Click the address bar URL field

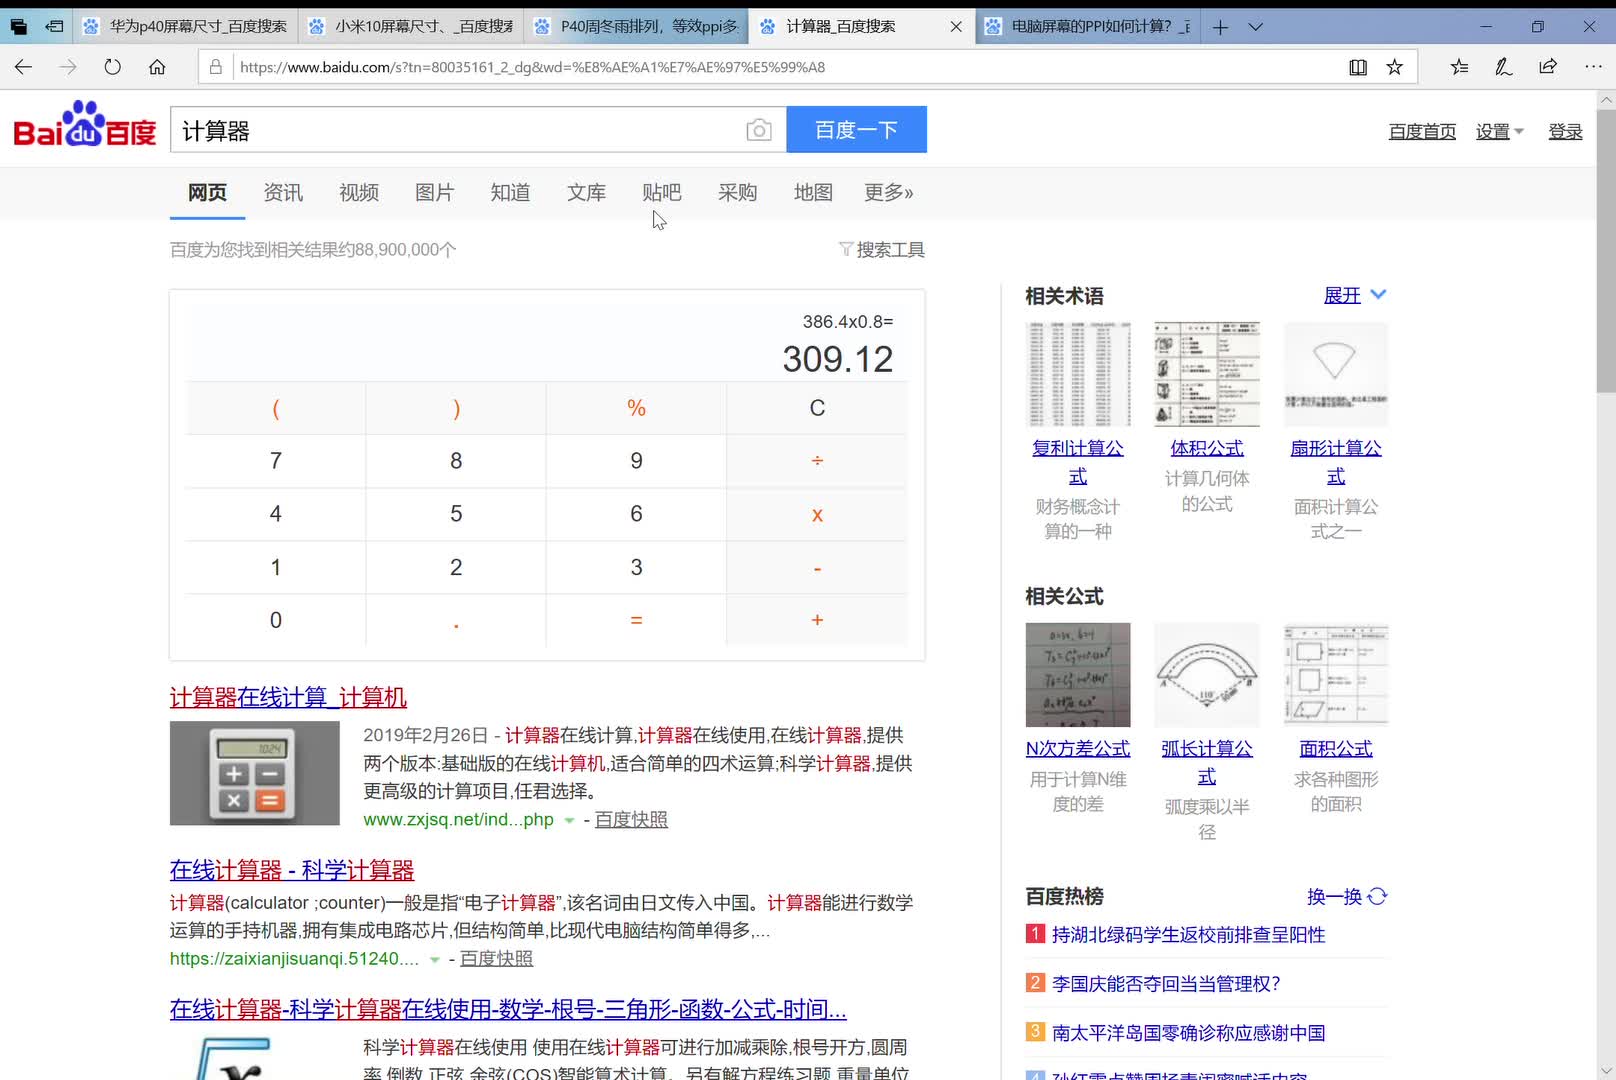(x=785, y=67)
